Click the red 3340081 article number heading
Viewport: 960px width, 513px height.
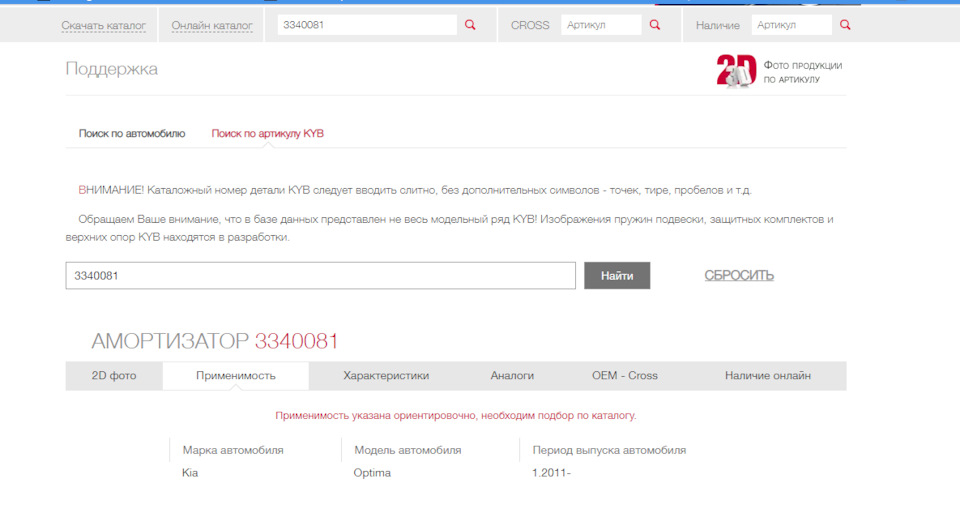[x=296, y=341]
